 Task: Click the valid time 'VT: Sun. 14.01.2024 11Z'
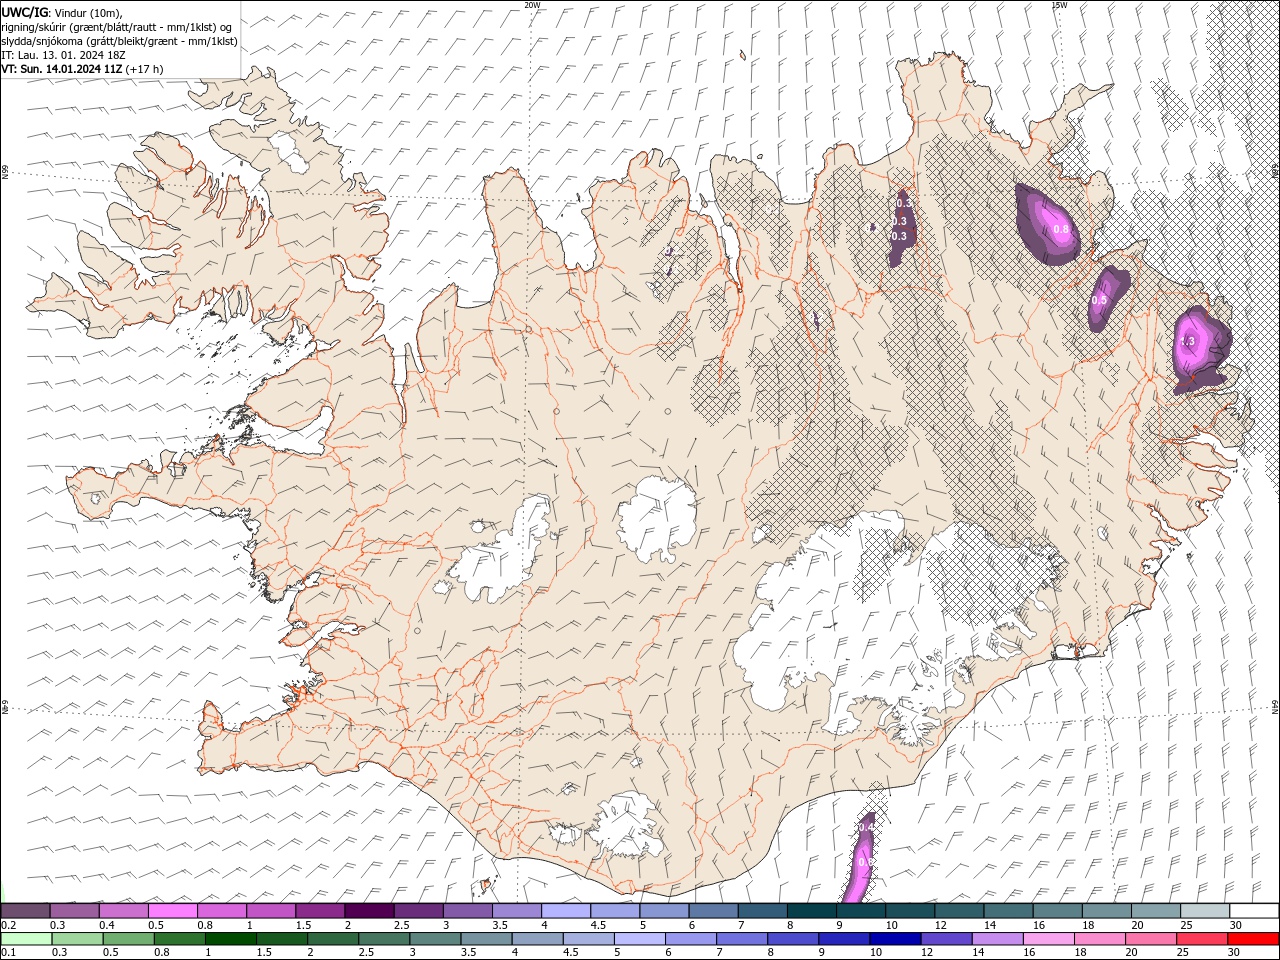61,69
